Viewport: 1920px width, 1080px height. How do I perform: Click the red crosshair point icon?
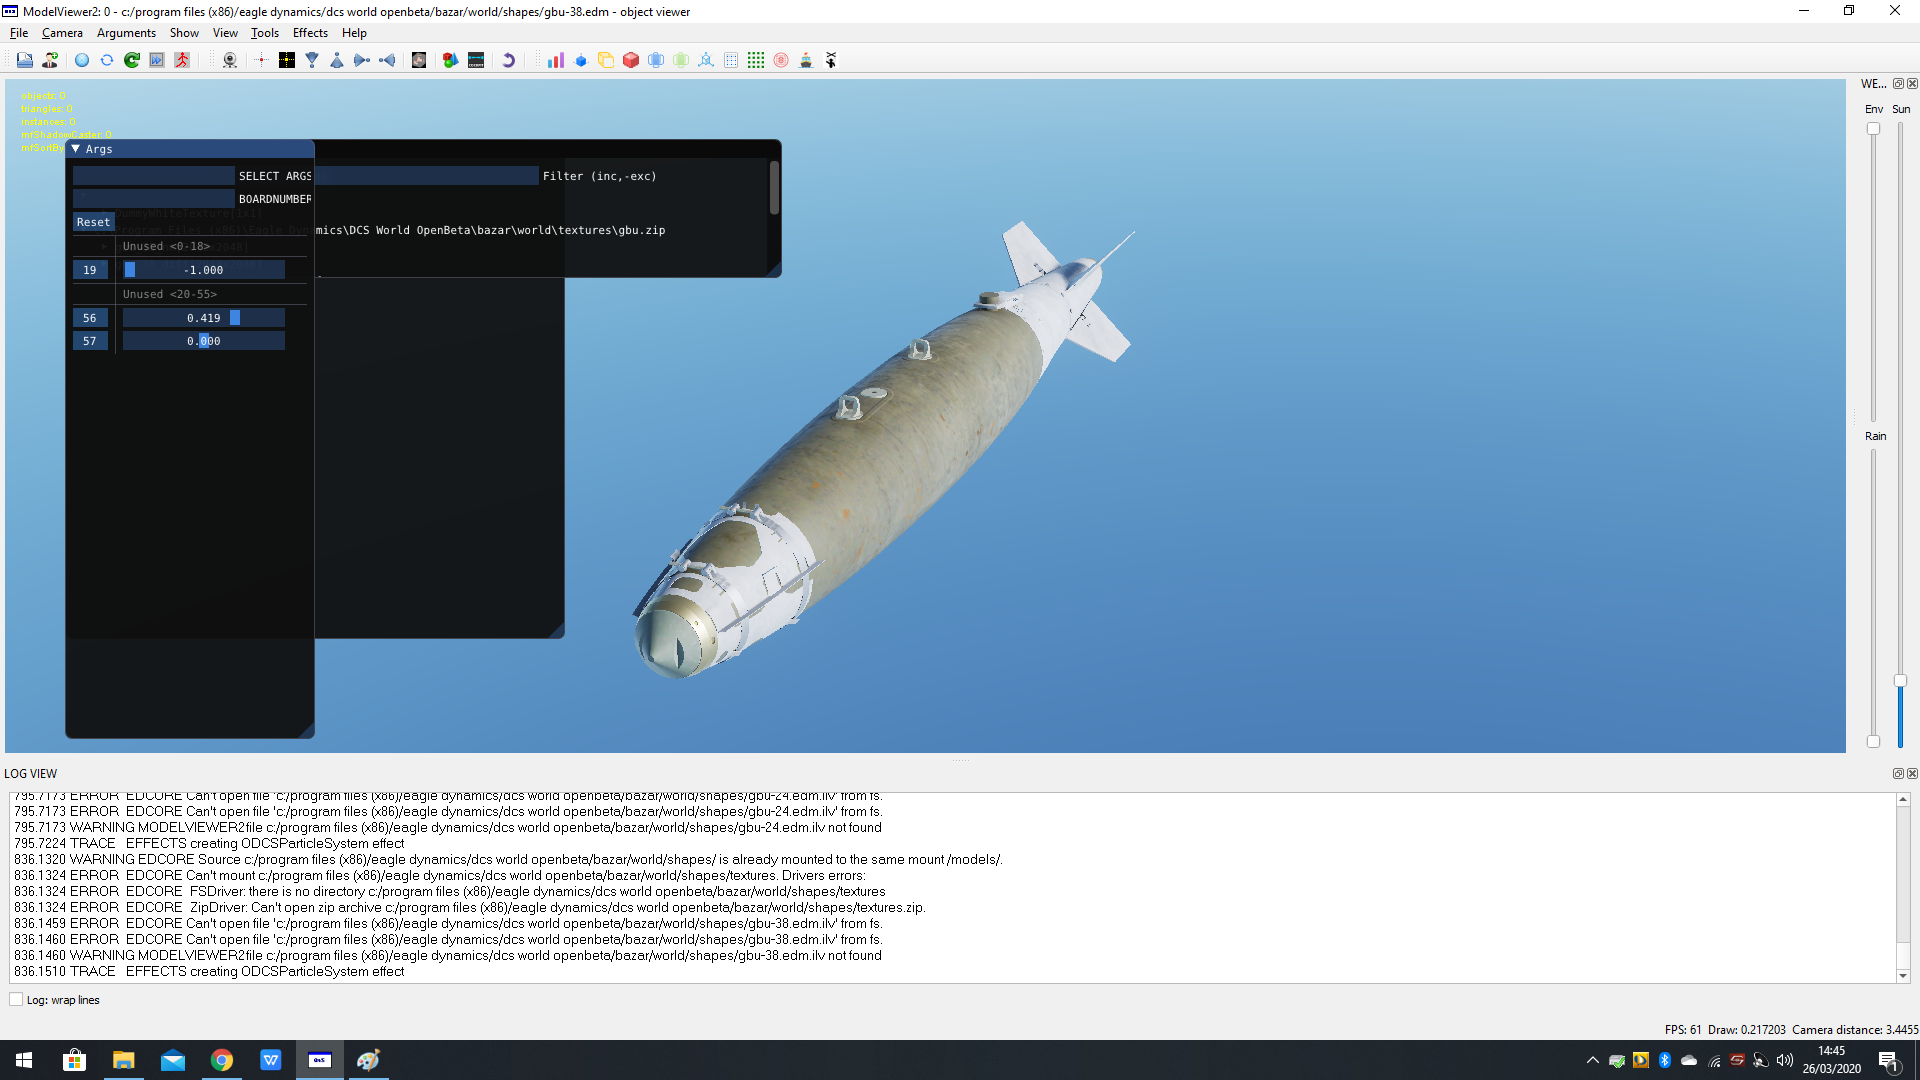point(261,60)
